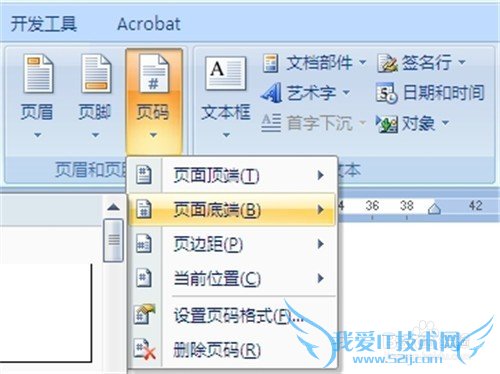Open the 签名行 dropdown arrow
Viewport: 500px width, 374px height.
click(x=462, y=62)
